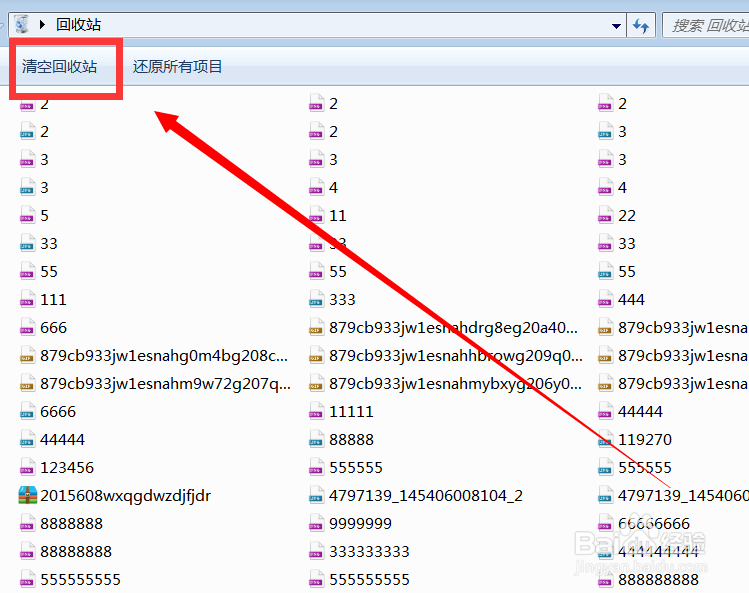Click the JPG icon of file 333
Viewport: 749px width, 593px height.
point(316,300)
